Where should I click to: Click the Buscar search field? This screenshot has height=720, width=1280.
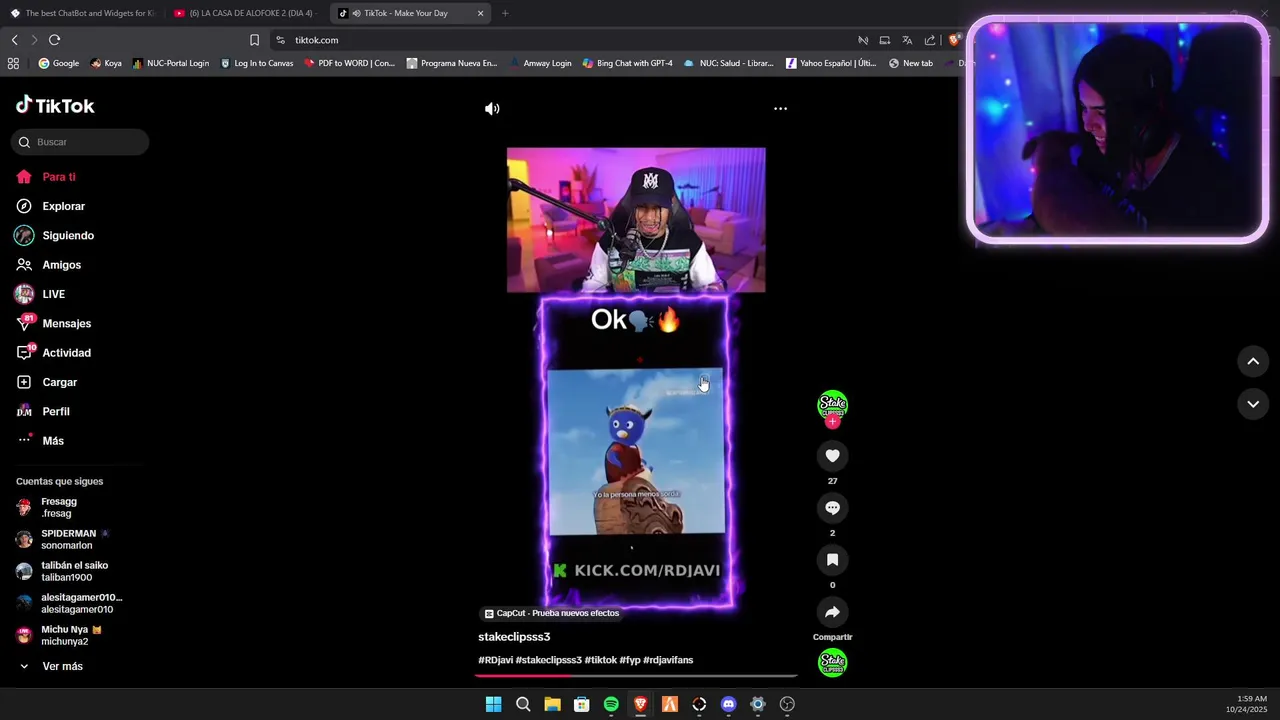tap(80, 142)
